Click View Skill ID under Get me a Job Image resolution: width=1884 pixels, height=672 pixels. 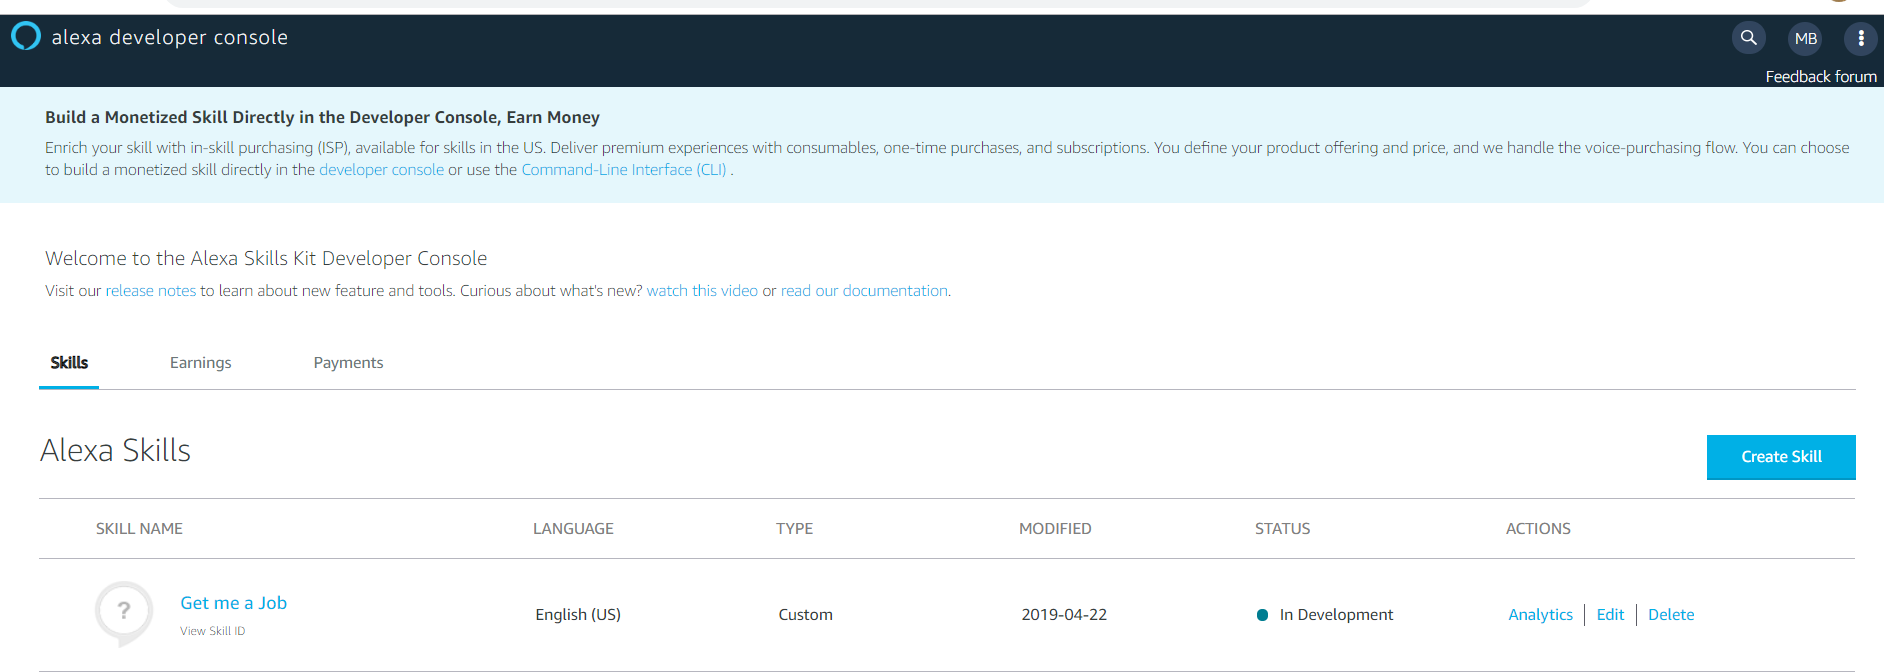212,631
